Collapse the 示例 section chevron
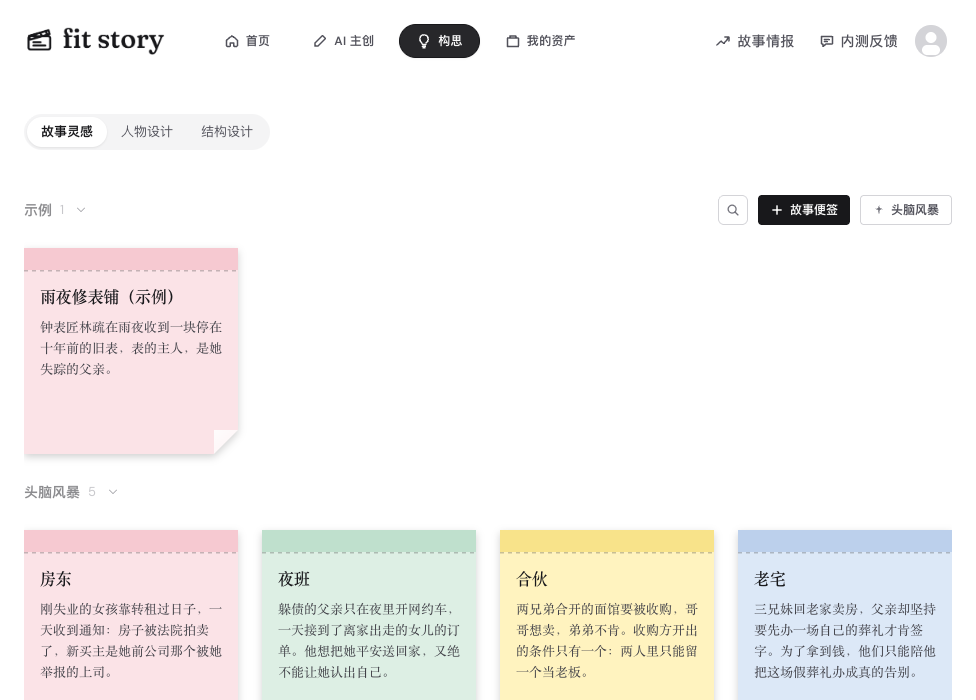The height and width of the screenshot is (700, 976). [81, 210]
